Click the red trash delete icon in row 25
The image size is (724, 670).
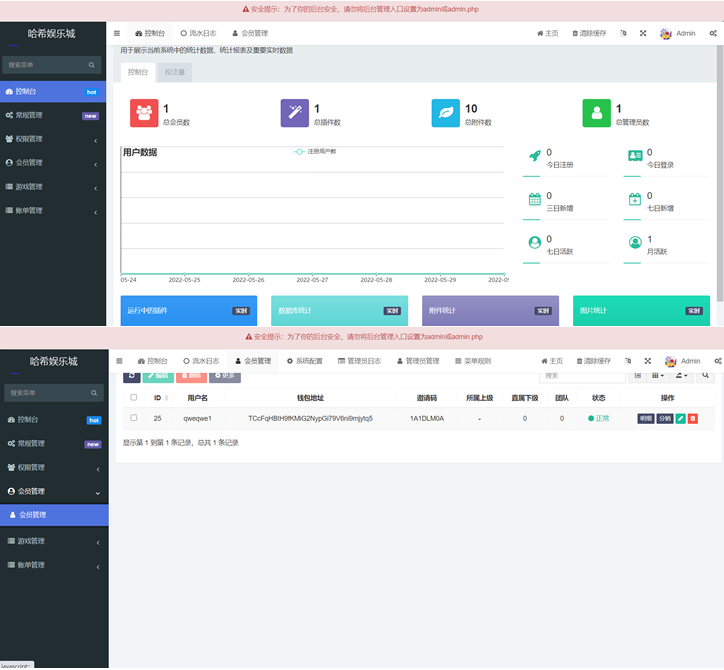pos(693,418)
